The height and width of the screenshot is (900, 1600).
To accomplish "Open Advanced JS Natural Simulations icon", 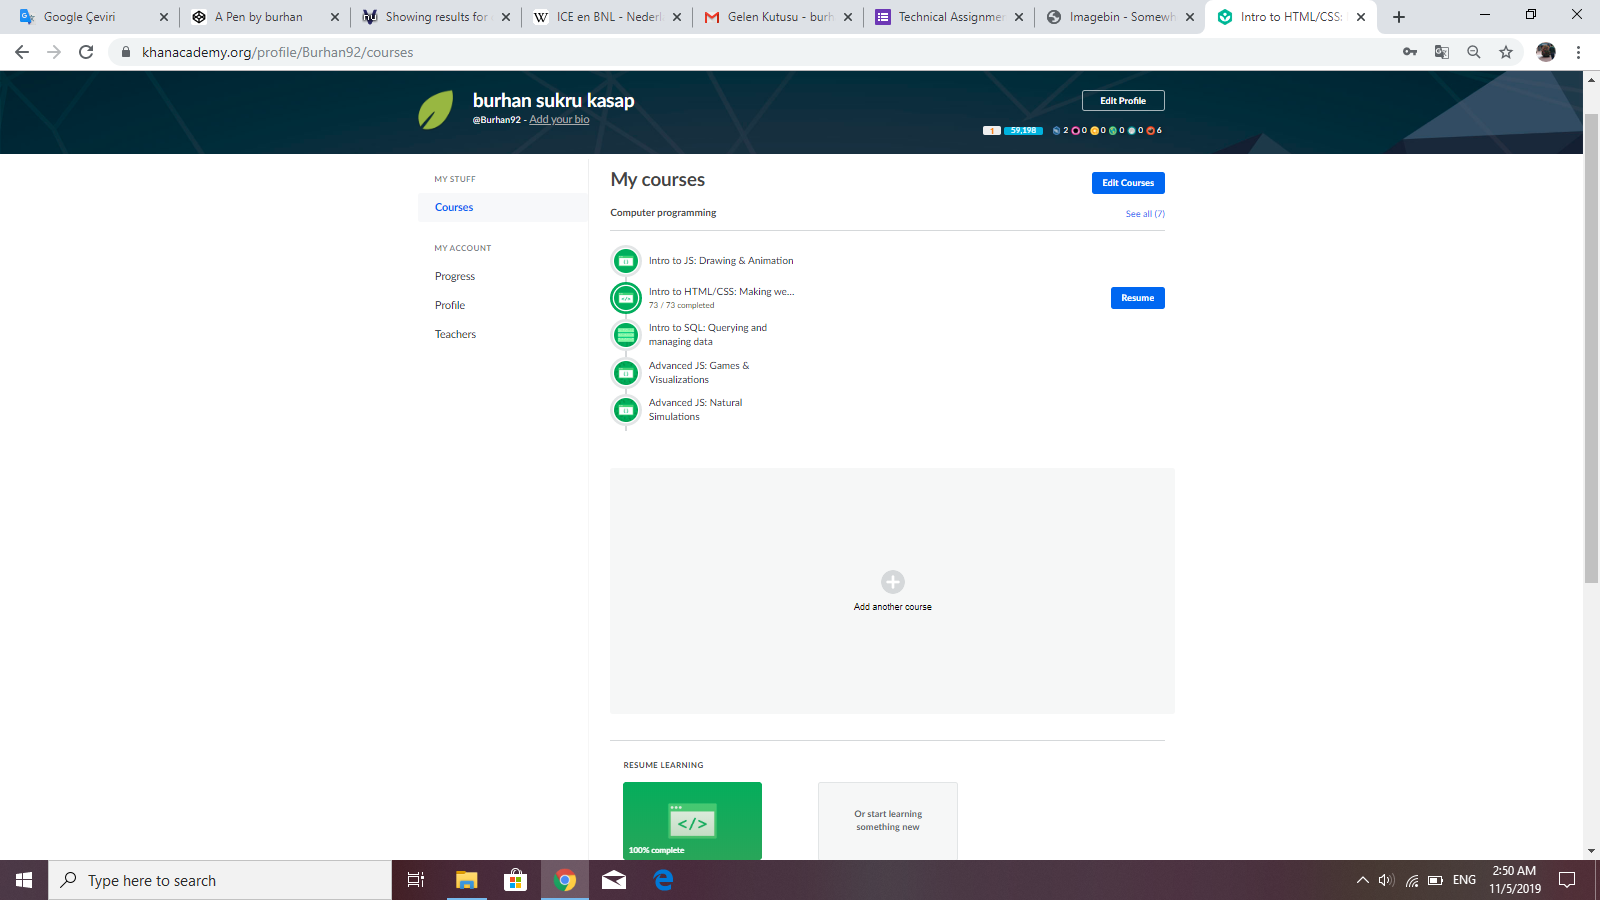I will (626, 410).
